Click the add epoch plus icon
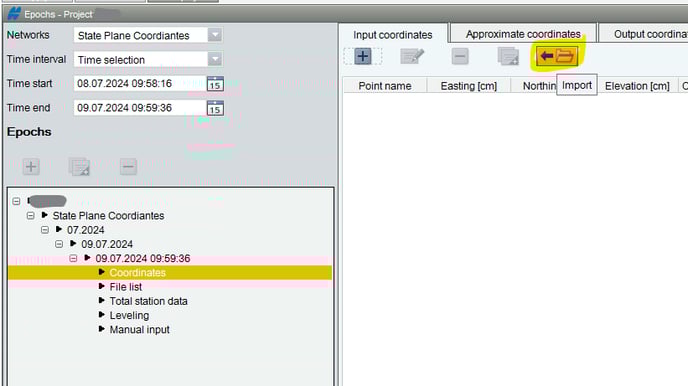Viewport: 688px width, 386px height. pyautogui.click(x=31, y=167)
